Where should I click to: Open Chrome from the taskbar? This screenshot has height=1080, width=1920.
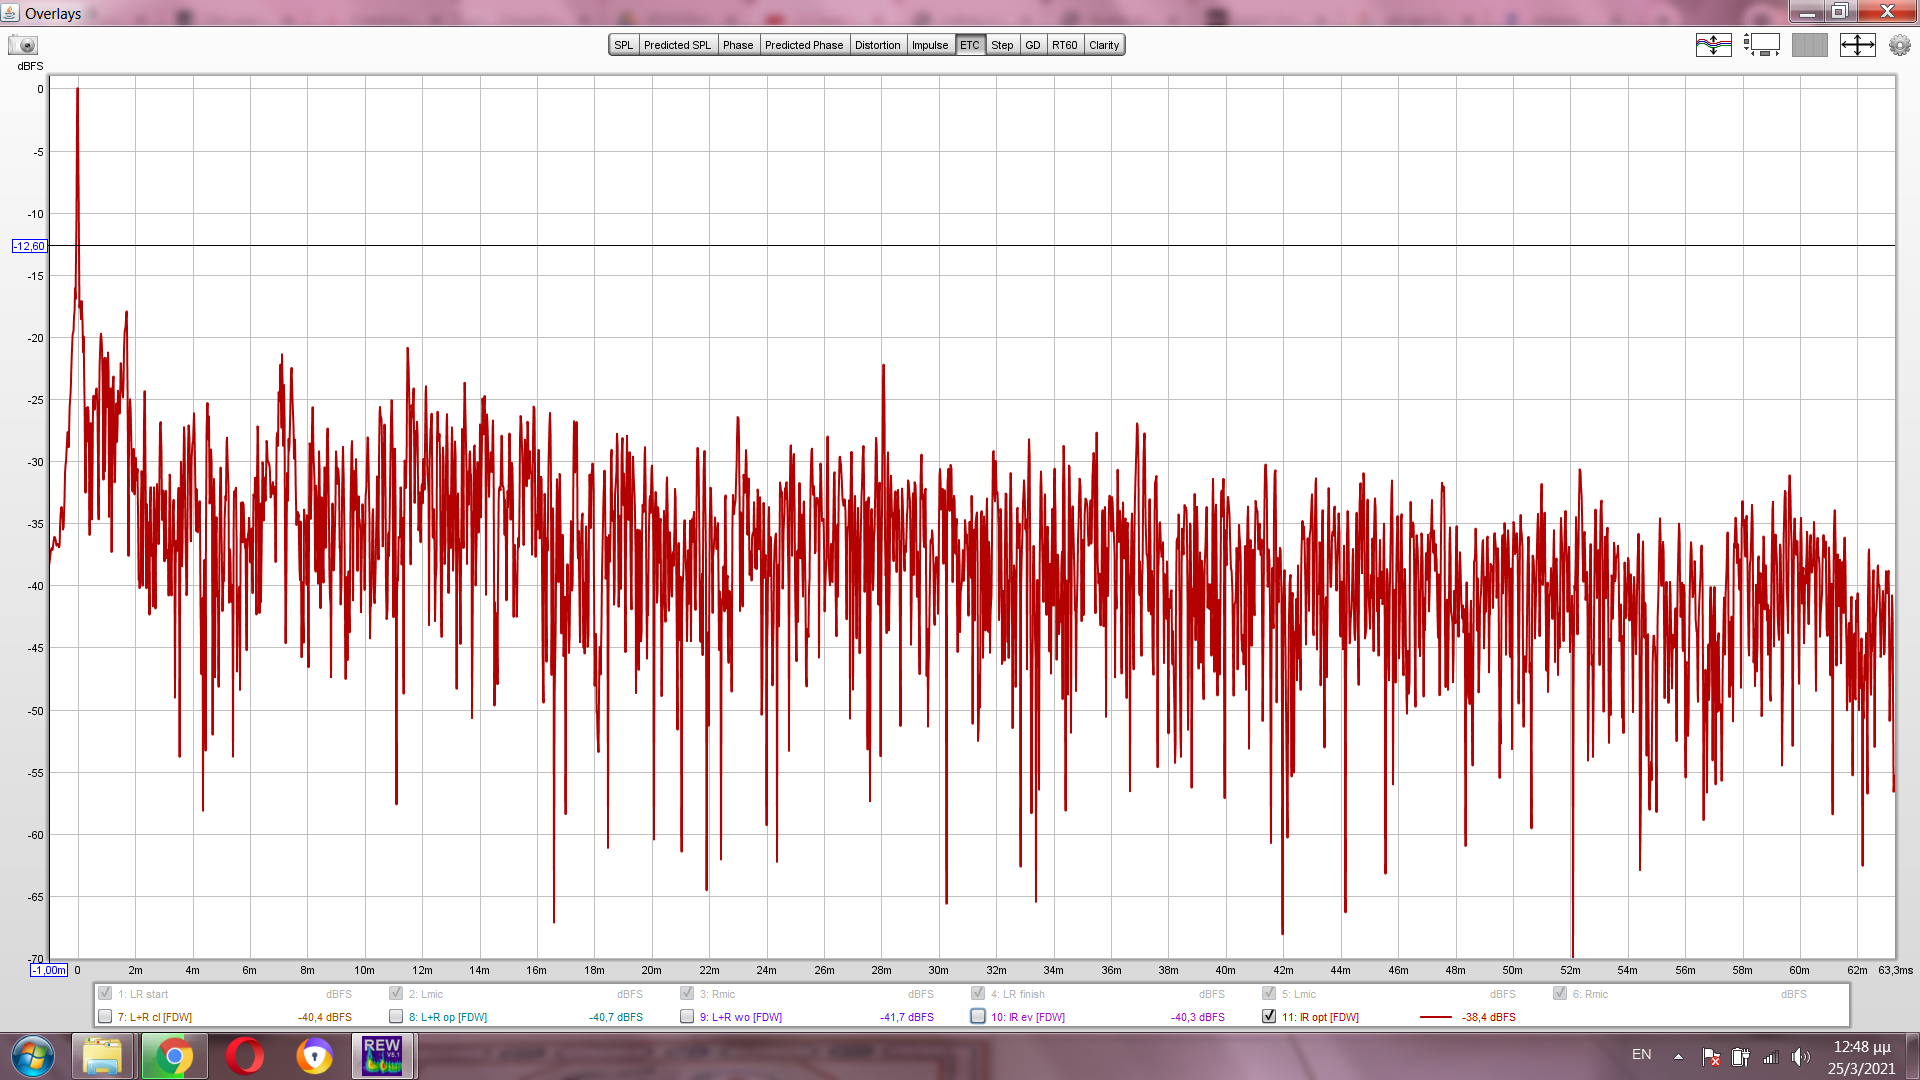point(174,1056)
